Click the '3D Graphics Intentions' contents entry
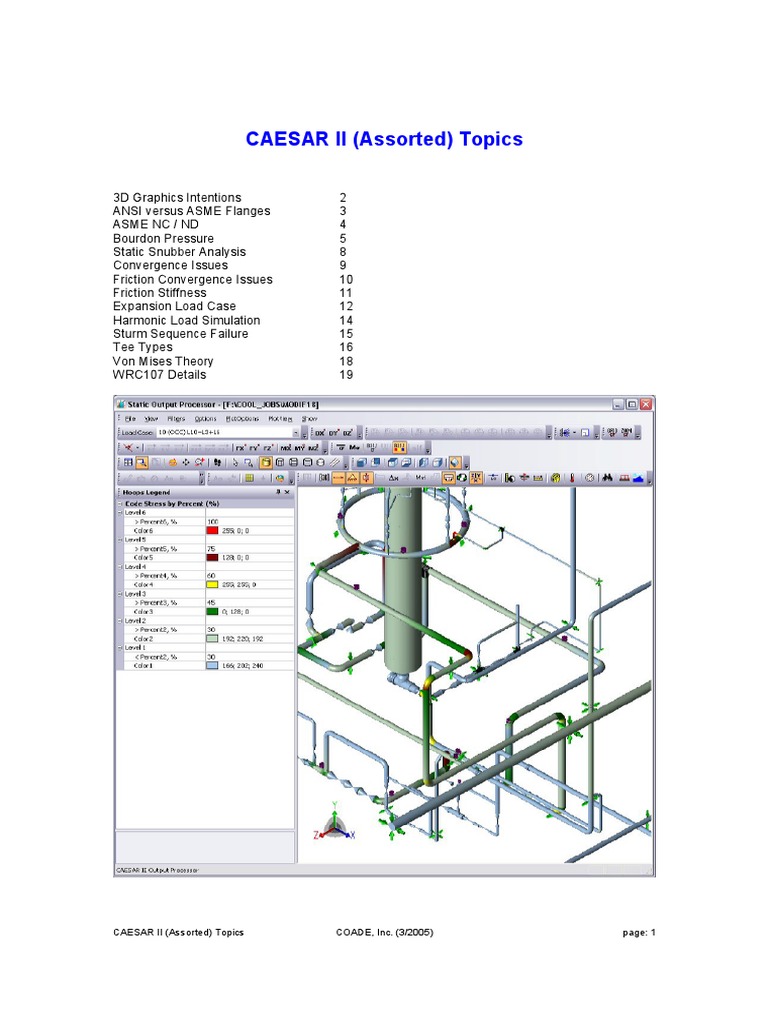 [x=177, y=197]
